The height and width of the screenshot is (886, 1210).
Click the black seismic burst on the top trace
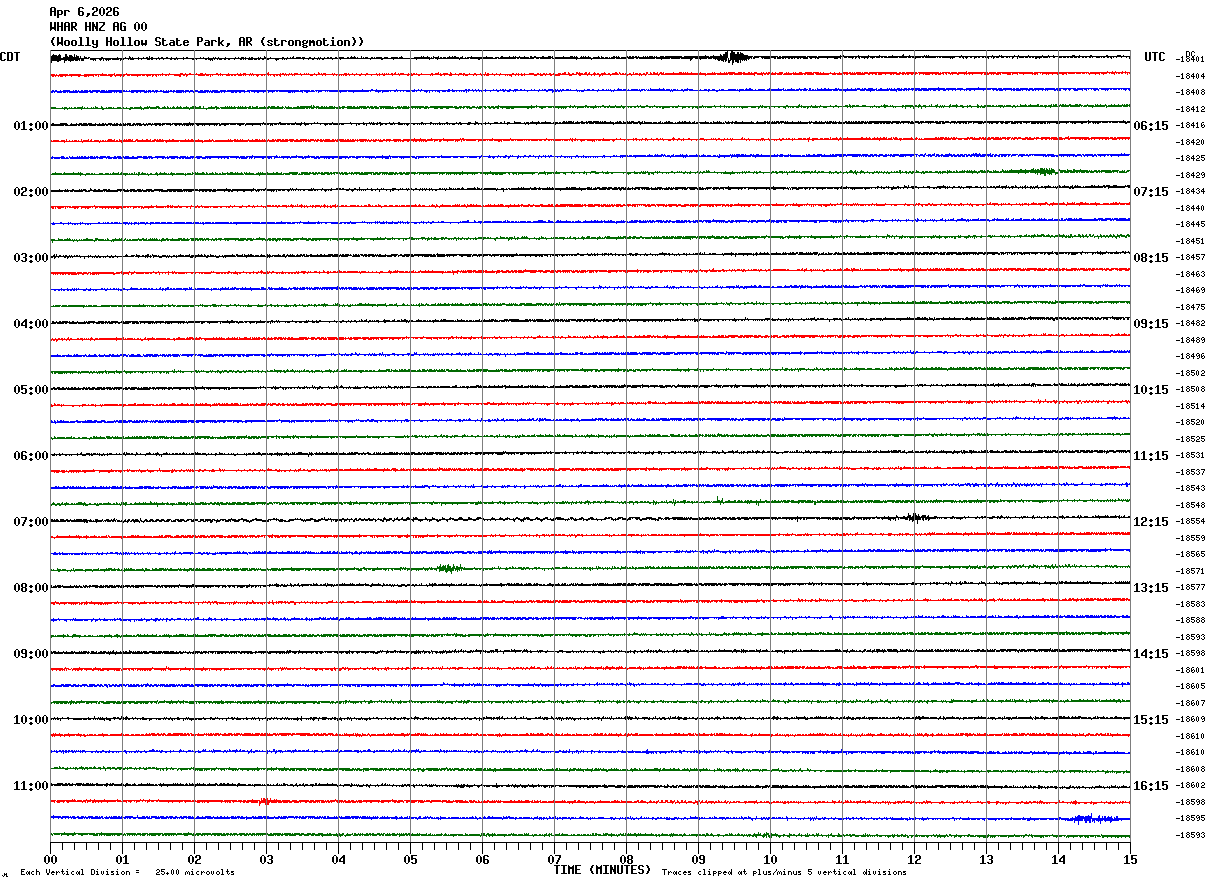(735, 57)
